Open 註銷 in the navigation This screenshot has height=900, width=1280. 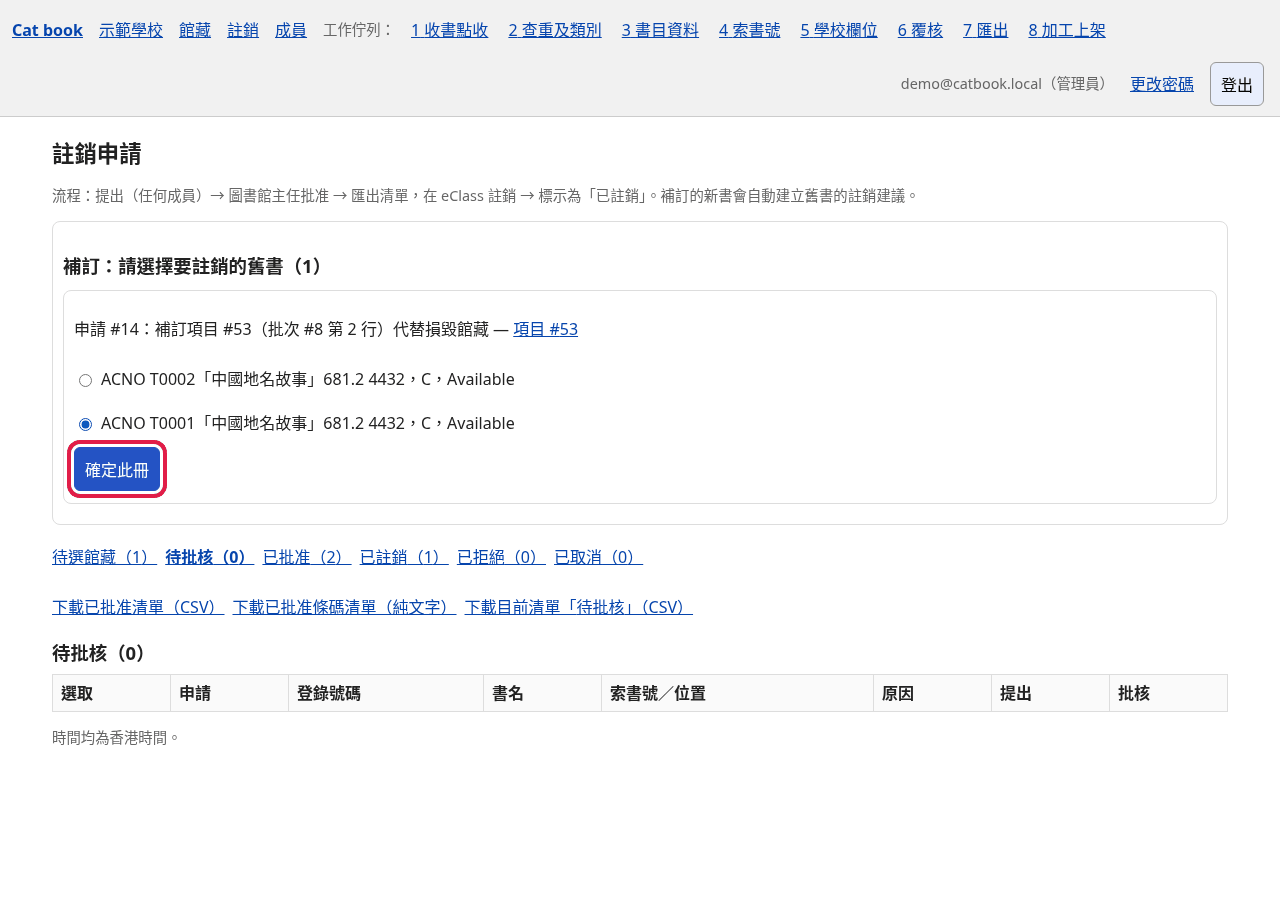point(243,30)
